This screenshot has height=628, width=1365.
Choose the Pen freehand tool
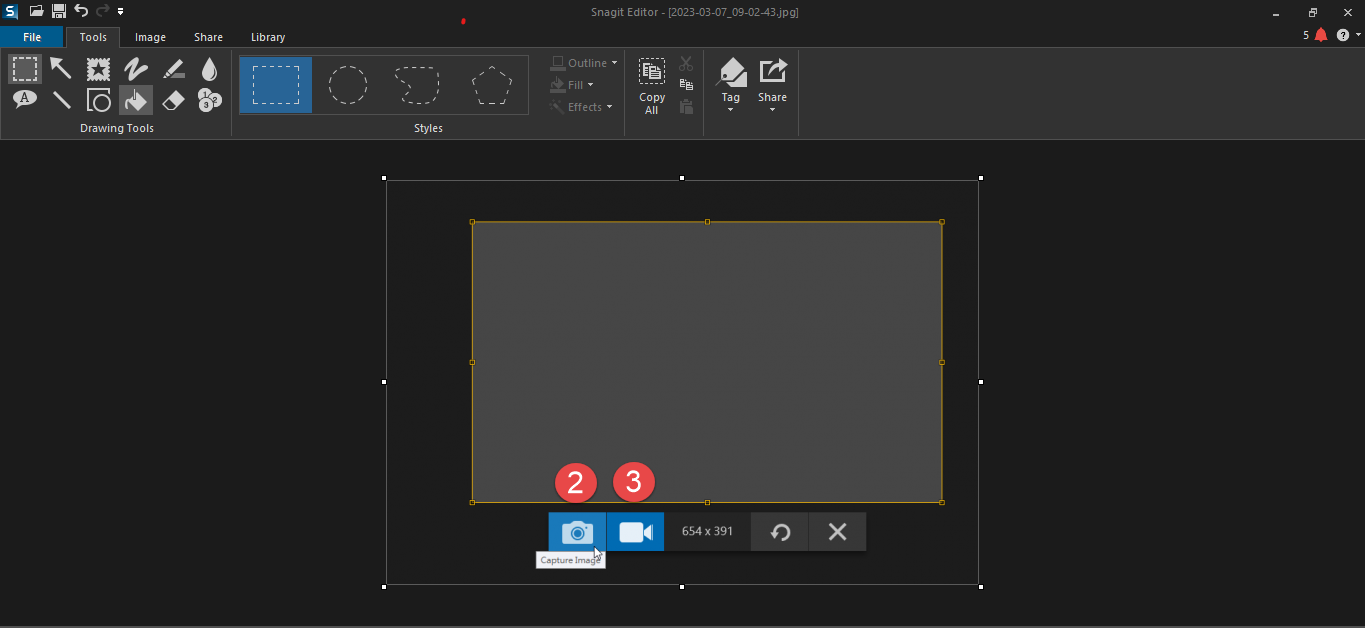click(x=135, y=68)
